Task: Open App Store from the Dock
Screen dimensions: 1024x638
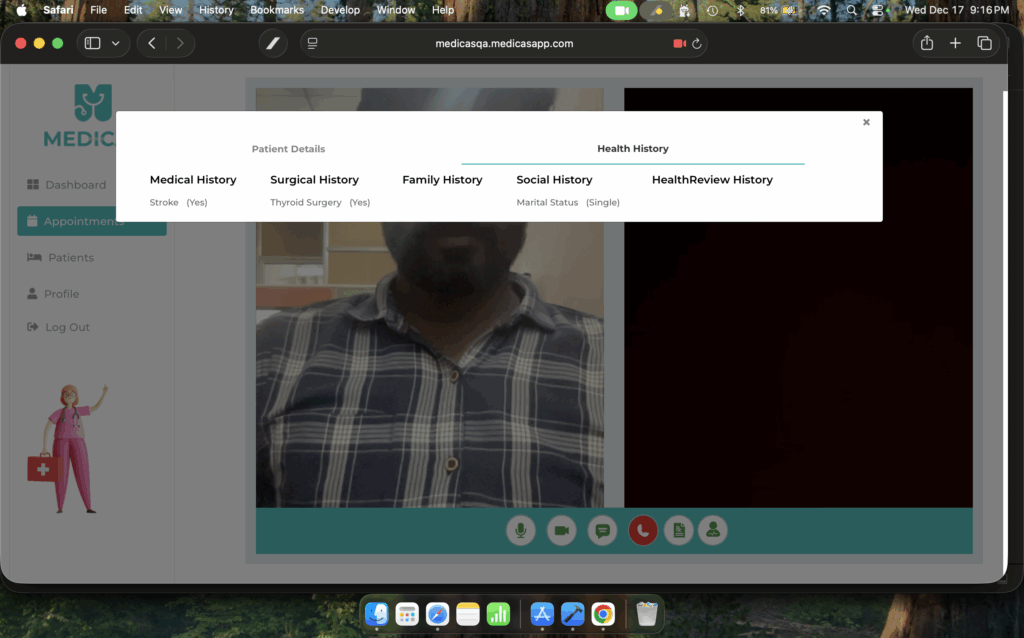Action: pos(542,614)
